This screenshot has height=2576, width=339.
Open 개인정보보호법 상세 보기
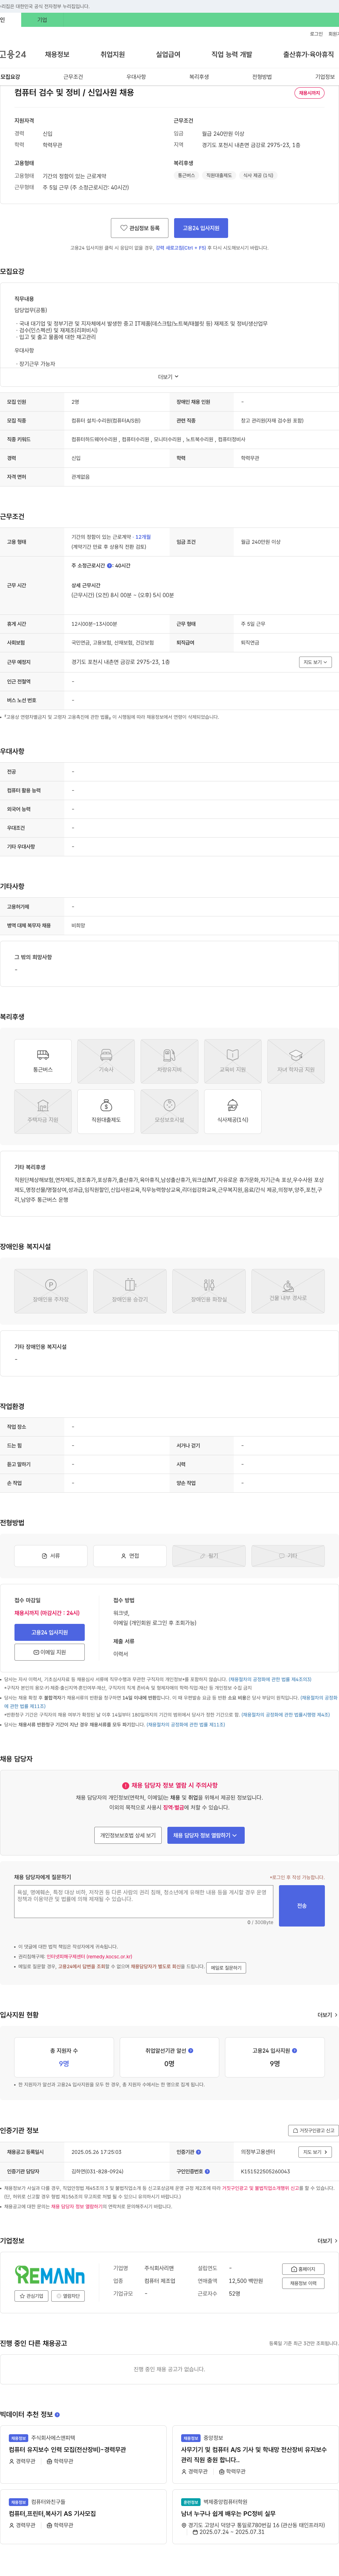click(128, 1835)
